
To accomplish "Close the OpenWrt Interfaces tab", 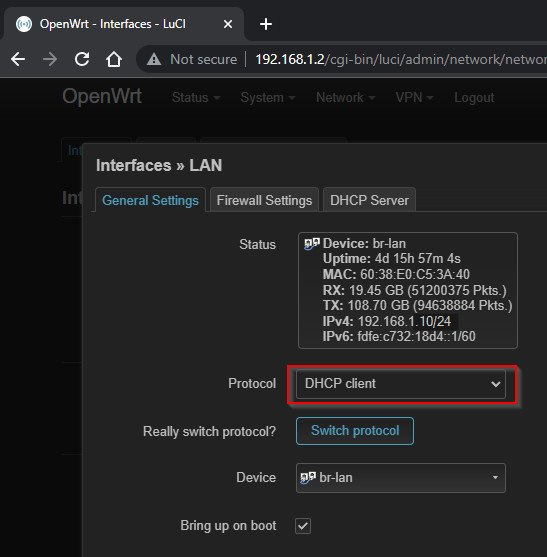I will click(x=228, y=24).
